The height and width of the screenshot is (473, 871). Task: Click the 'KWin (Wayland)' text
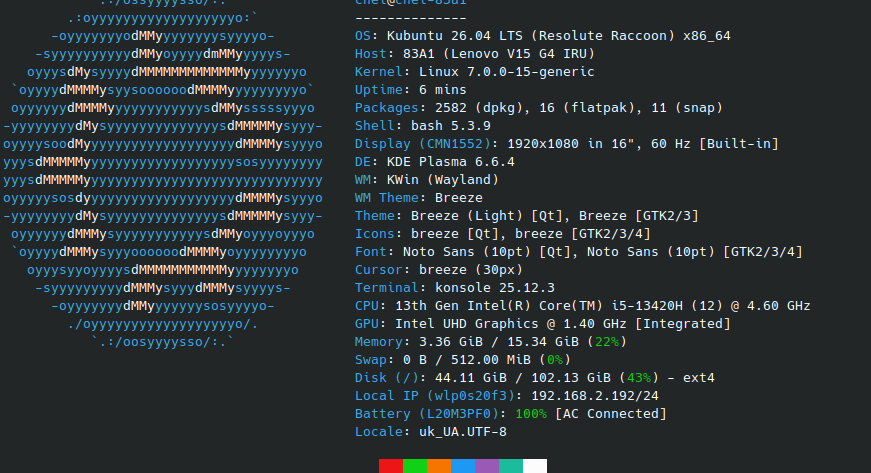point(443,180)
